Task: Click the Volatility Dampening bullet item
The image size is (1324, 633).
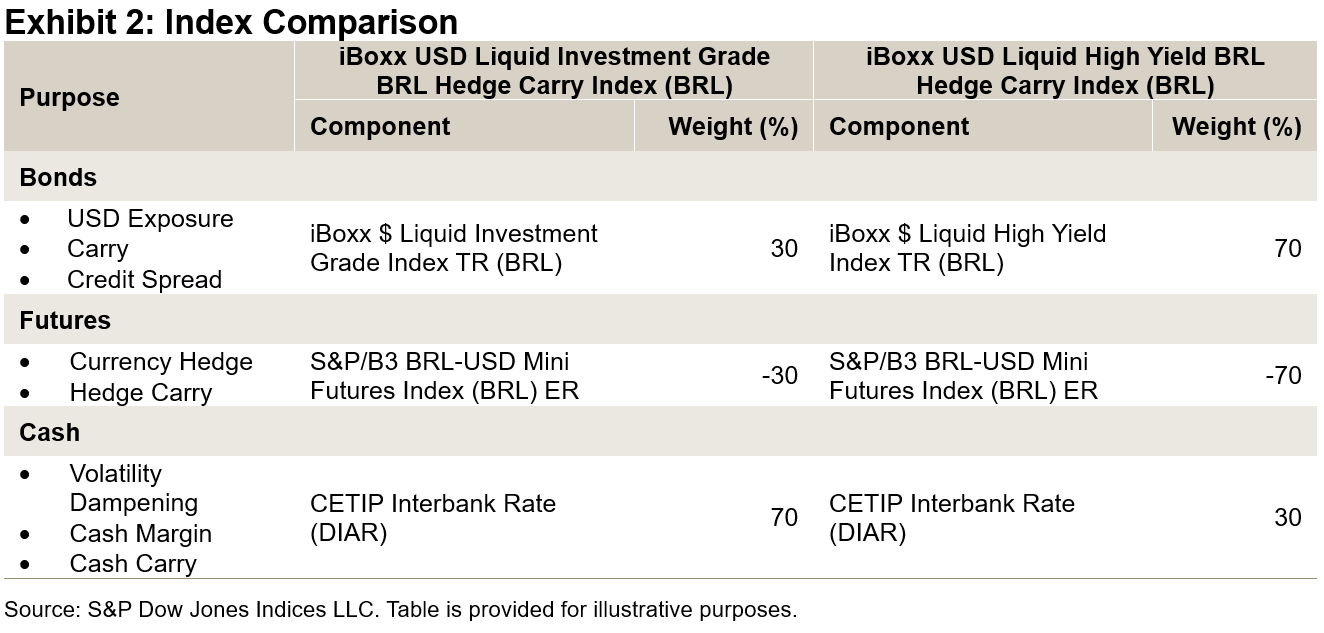Action: 133,488
